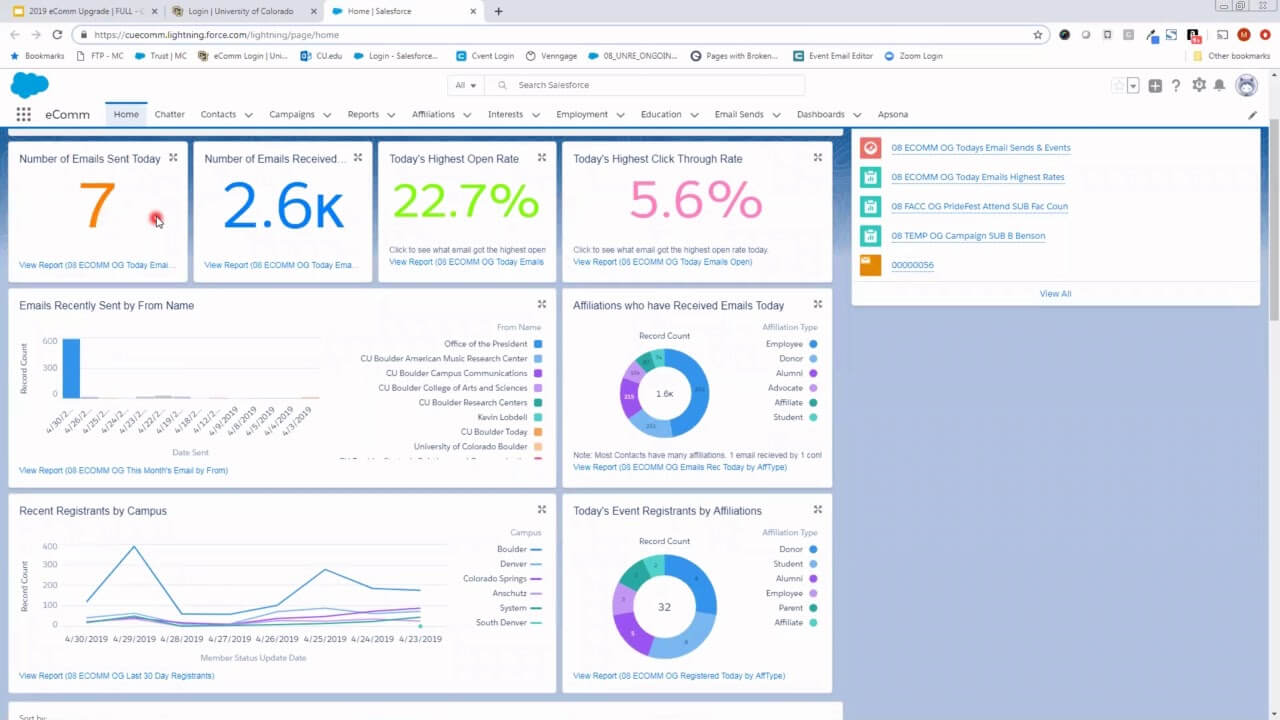Image resolution: width=1280 pixels, height=720 pixels.
Task: Click the favorites star icon
Action: [x=1118, y=86]
